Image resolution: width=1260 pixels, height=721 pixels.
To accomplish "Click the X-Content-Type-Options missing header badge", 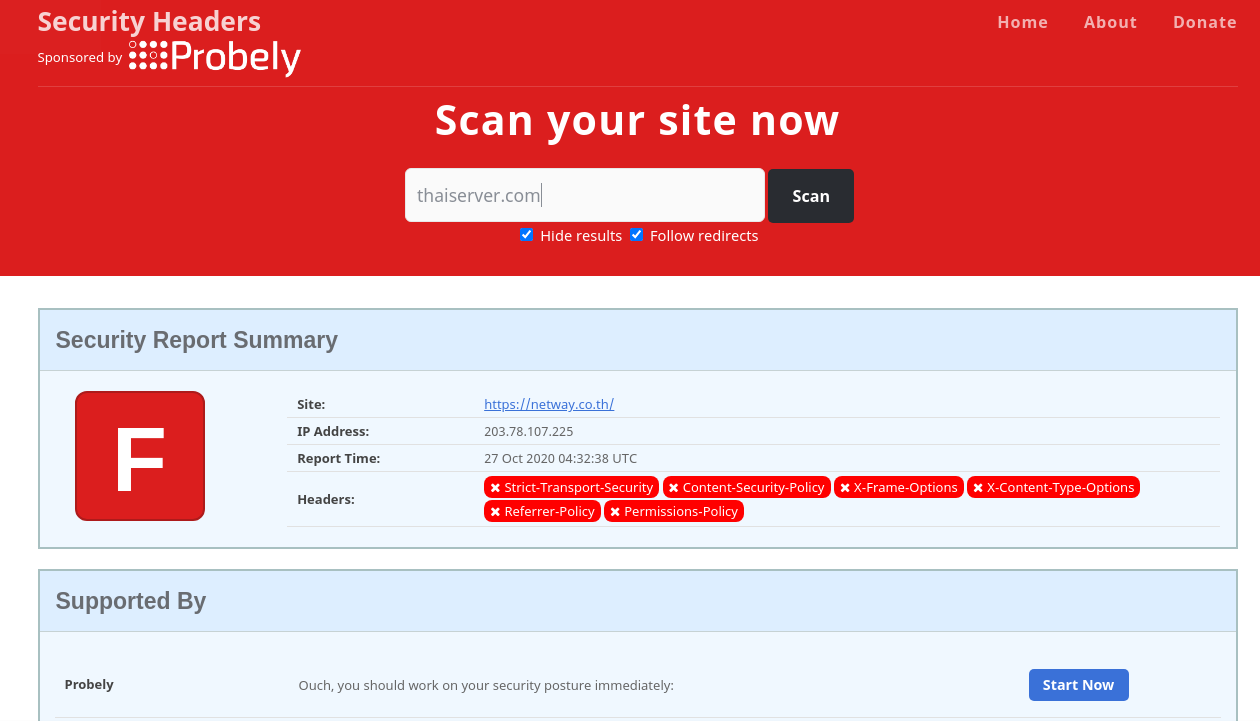I will pyautogui.click(x=1053, y=487).
